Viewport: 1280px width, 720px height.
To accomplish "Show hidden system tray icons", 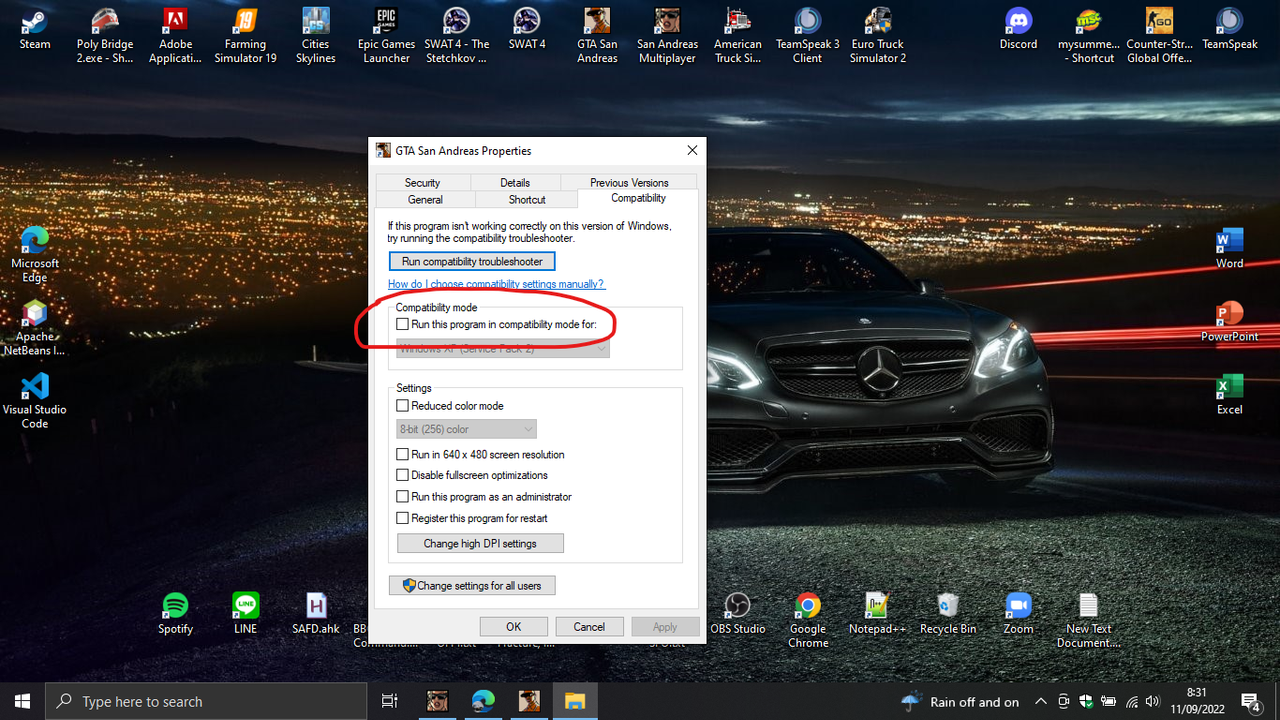I will coord(1041,701).
